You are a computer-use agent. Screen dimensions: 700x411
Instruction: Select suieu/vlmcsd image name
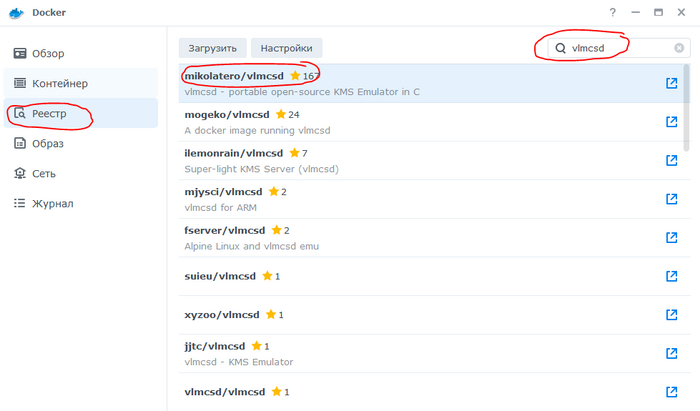(x=220, y=276)
